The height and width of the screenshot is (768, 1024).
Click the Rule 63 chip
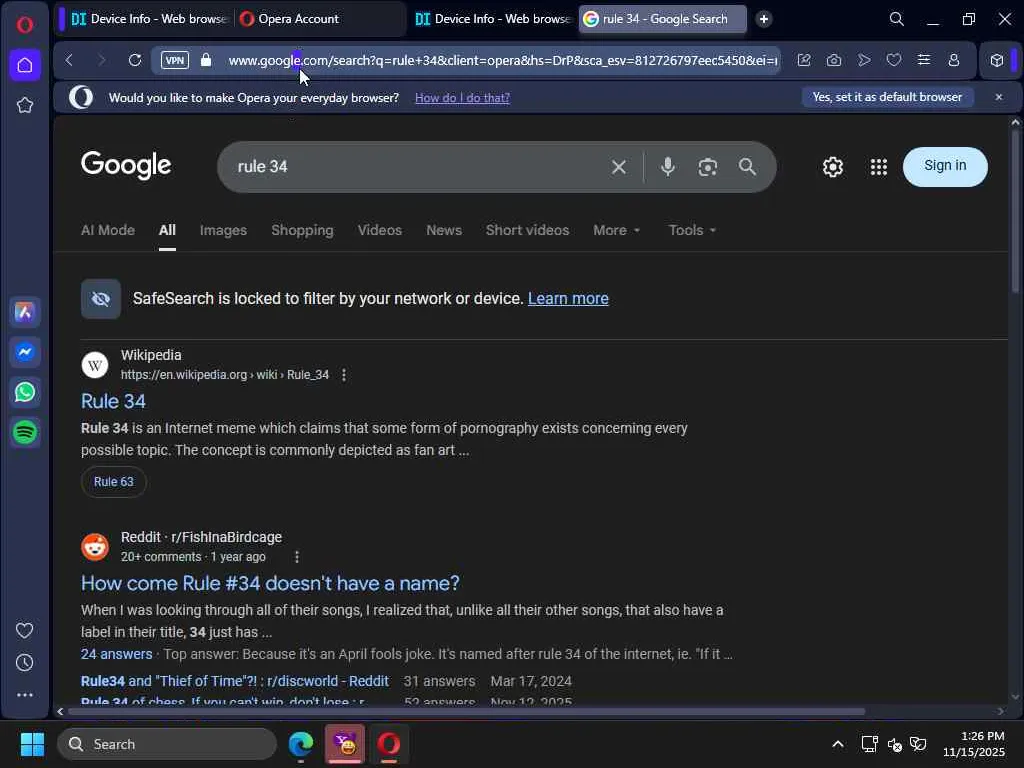pos(114,482)
